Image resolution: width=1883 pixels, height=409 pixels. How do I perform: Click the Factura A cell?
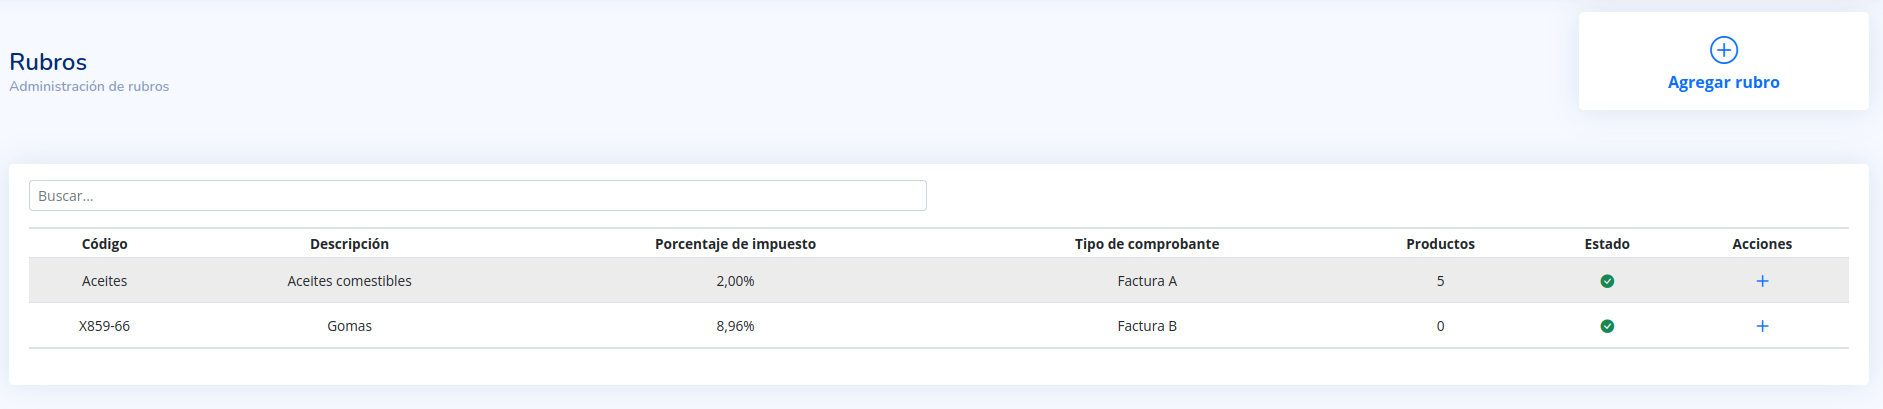tap(1147, 281)
